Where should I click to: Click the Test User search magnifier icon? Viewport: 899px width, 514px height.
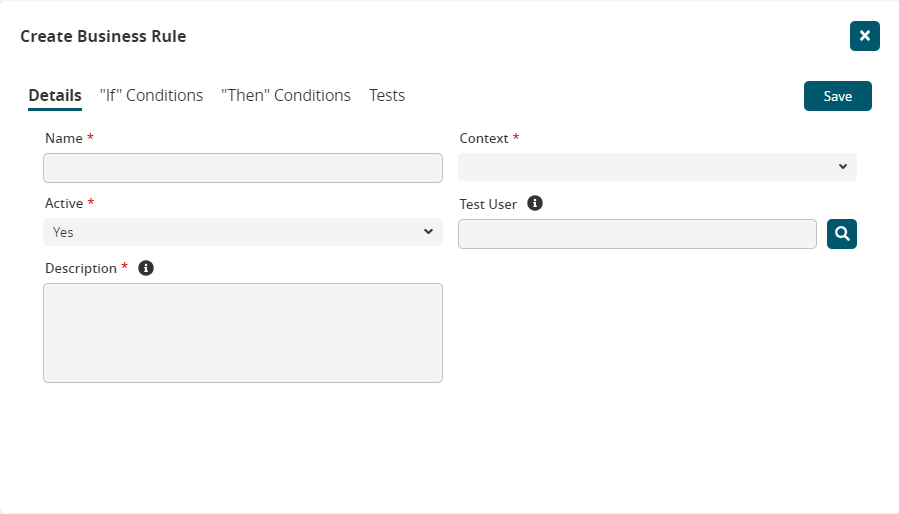pyautogui.click(x=842, y=234)
